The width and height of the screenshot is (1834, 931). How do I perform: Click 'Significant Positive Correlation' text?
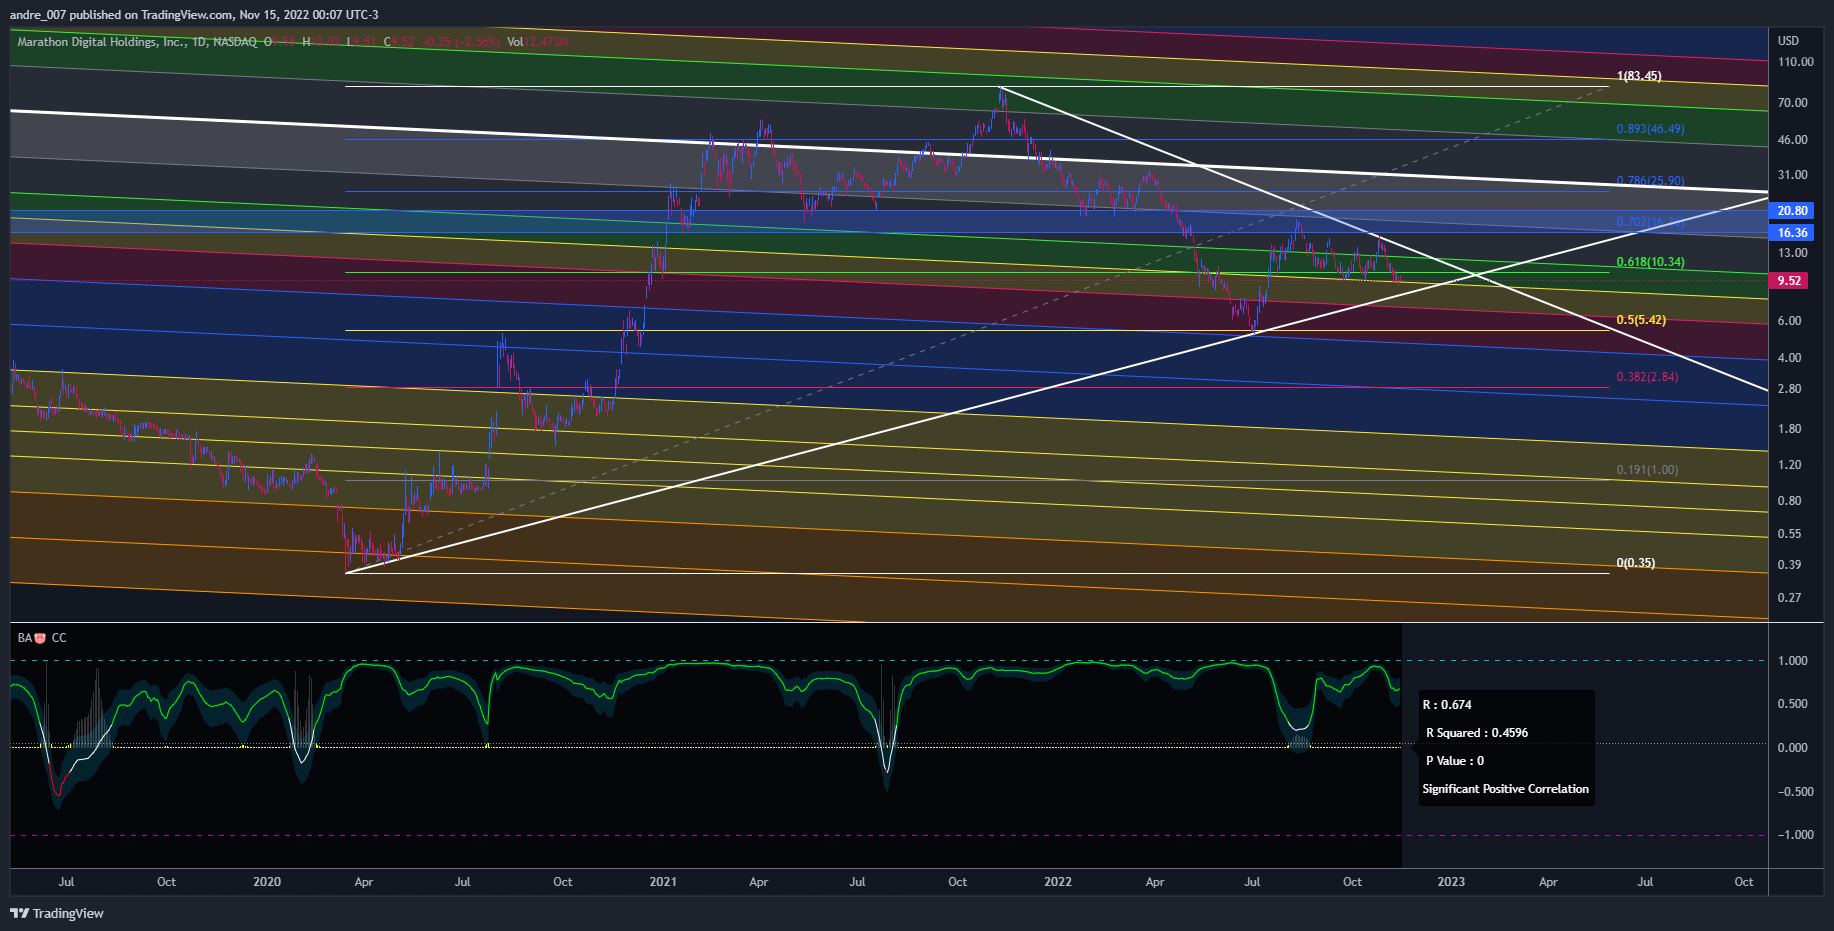pos(1505,789)
